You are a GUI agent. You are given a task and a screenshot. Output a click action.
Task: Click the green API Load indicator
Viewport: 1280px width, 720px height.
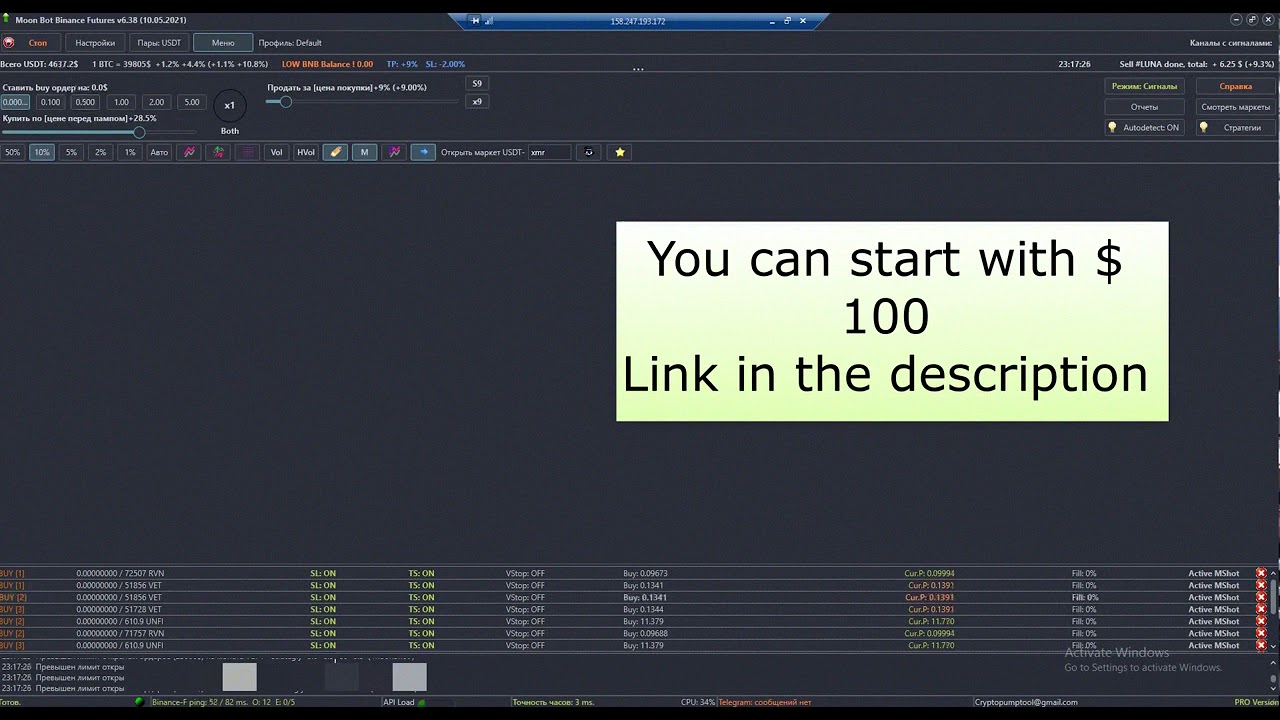coord(420,702)
